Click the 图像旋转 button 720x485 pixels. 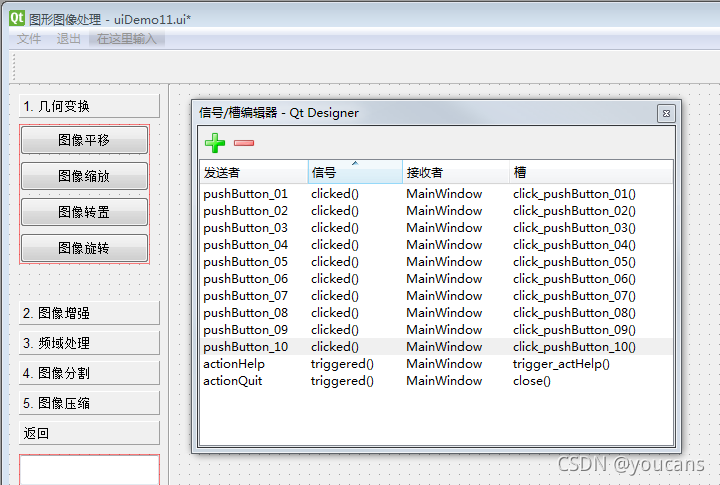coord(84,248)
